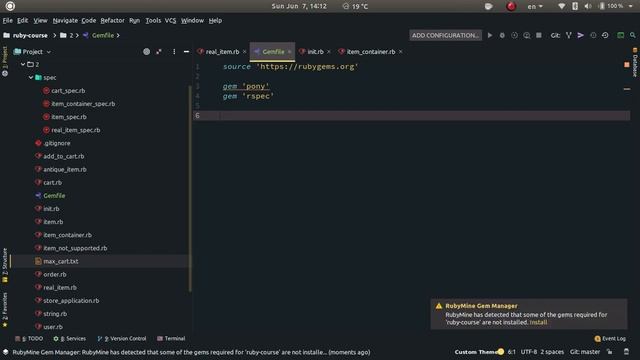Click the Git update project branch icon
640x360 pixels.
click(569, 36)
